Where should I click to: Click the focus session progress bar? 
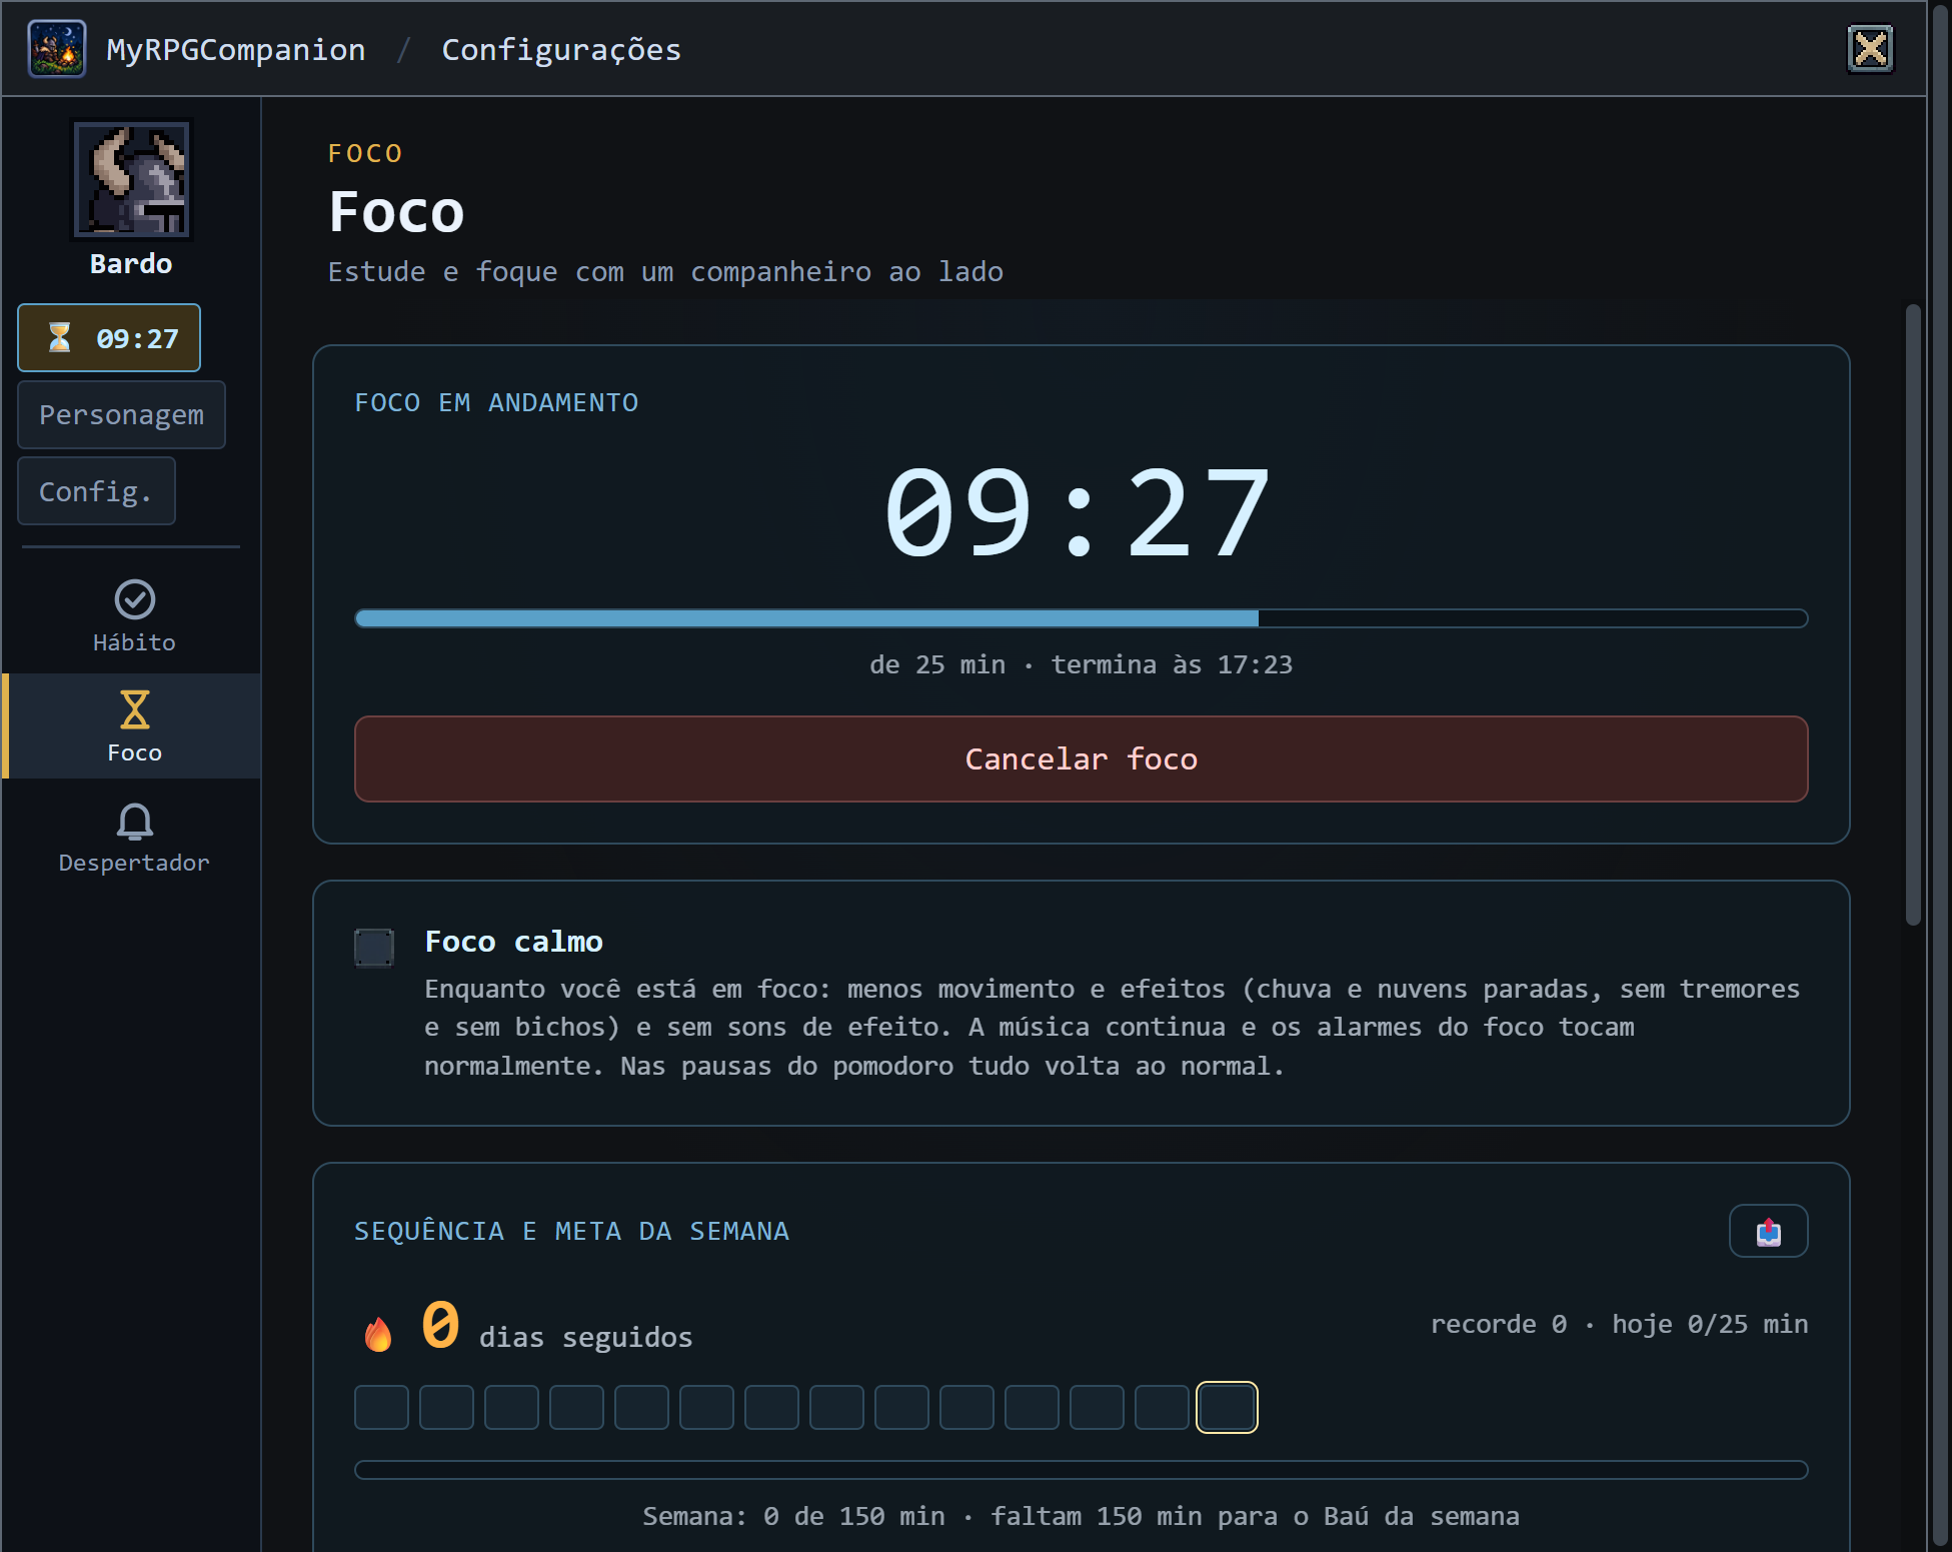[1081, 618]
